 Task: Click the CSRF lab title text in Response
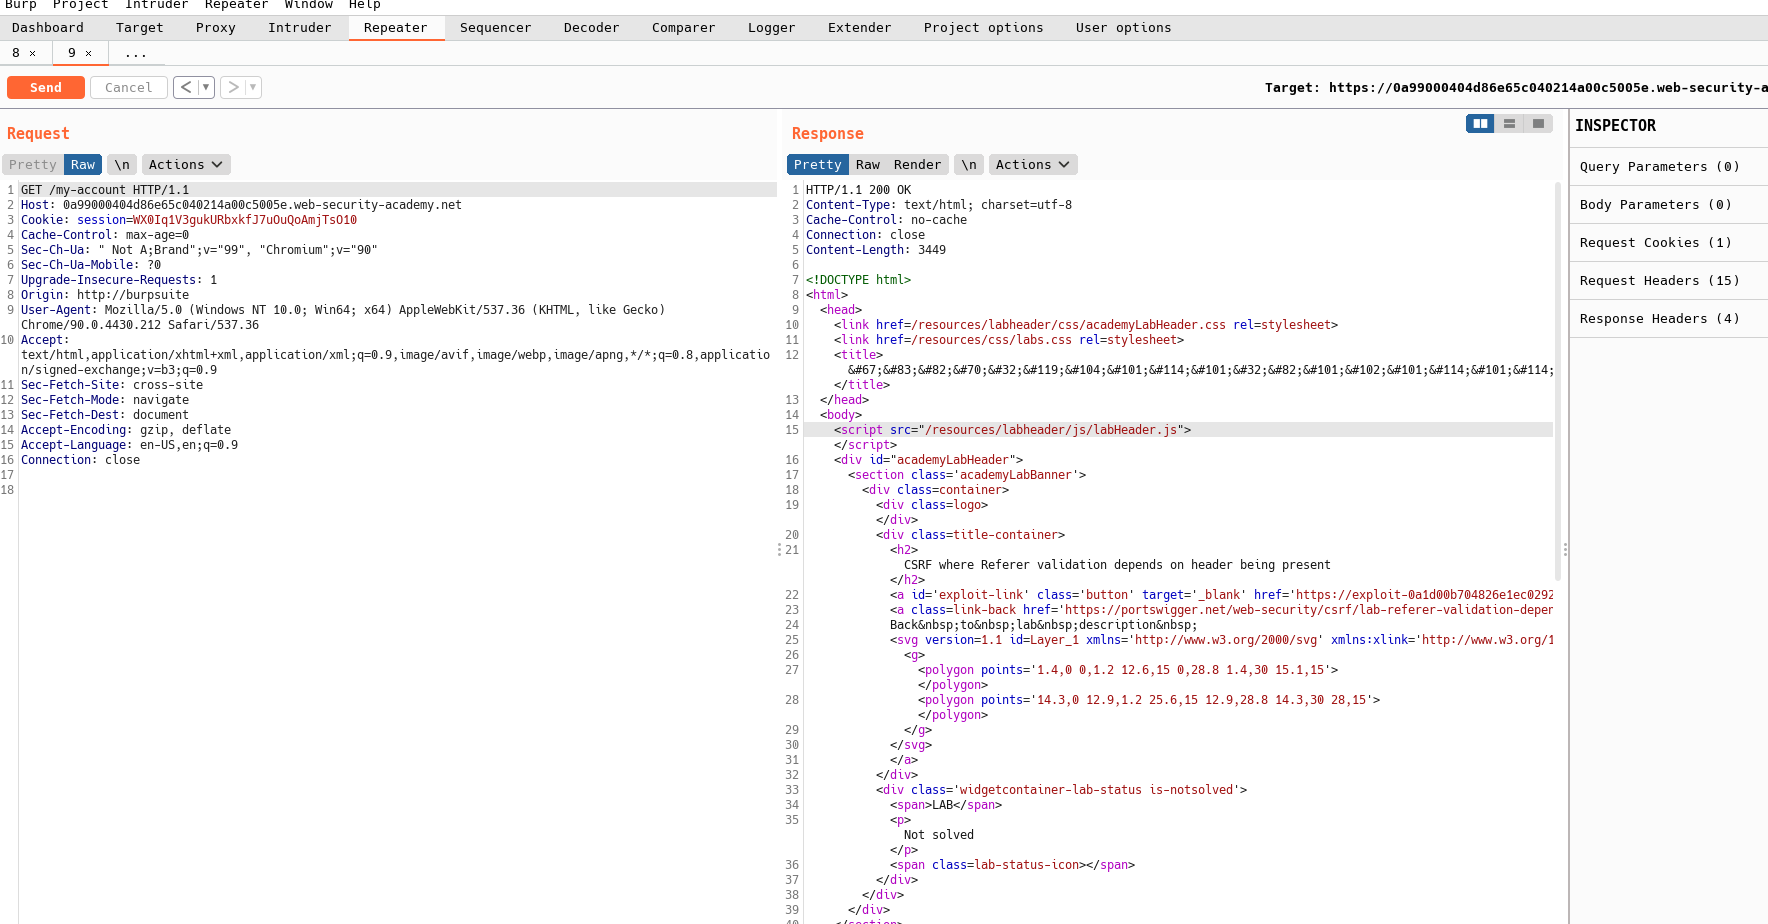tap(1117, 565)
